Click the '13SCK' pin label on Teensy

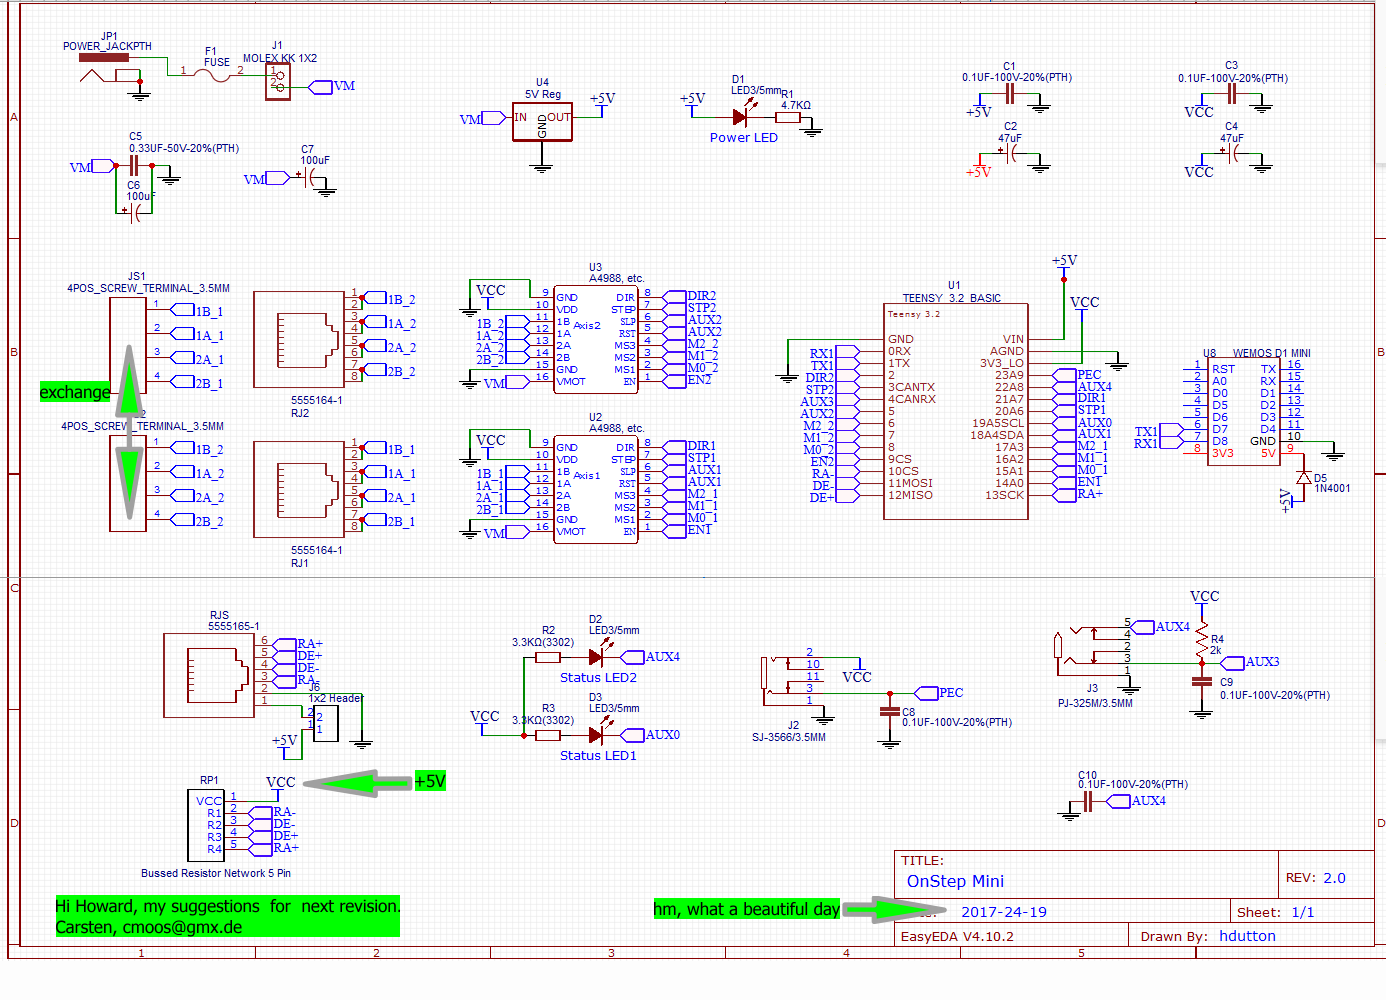pos(1004,495)
